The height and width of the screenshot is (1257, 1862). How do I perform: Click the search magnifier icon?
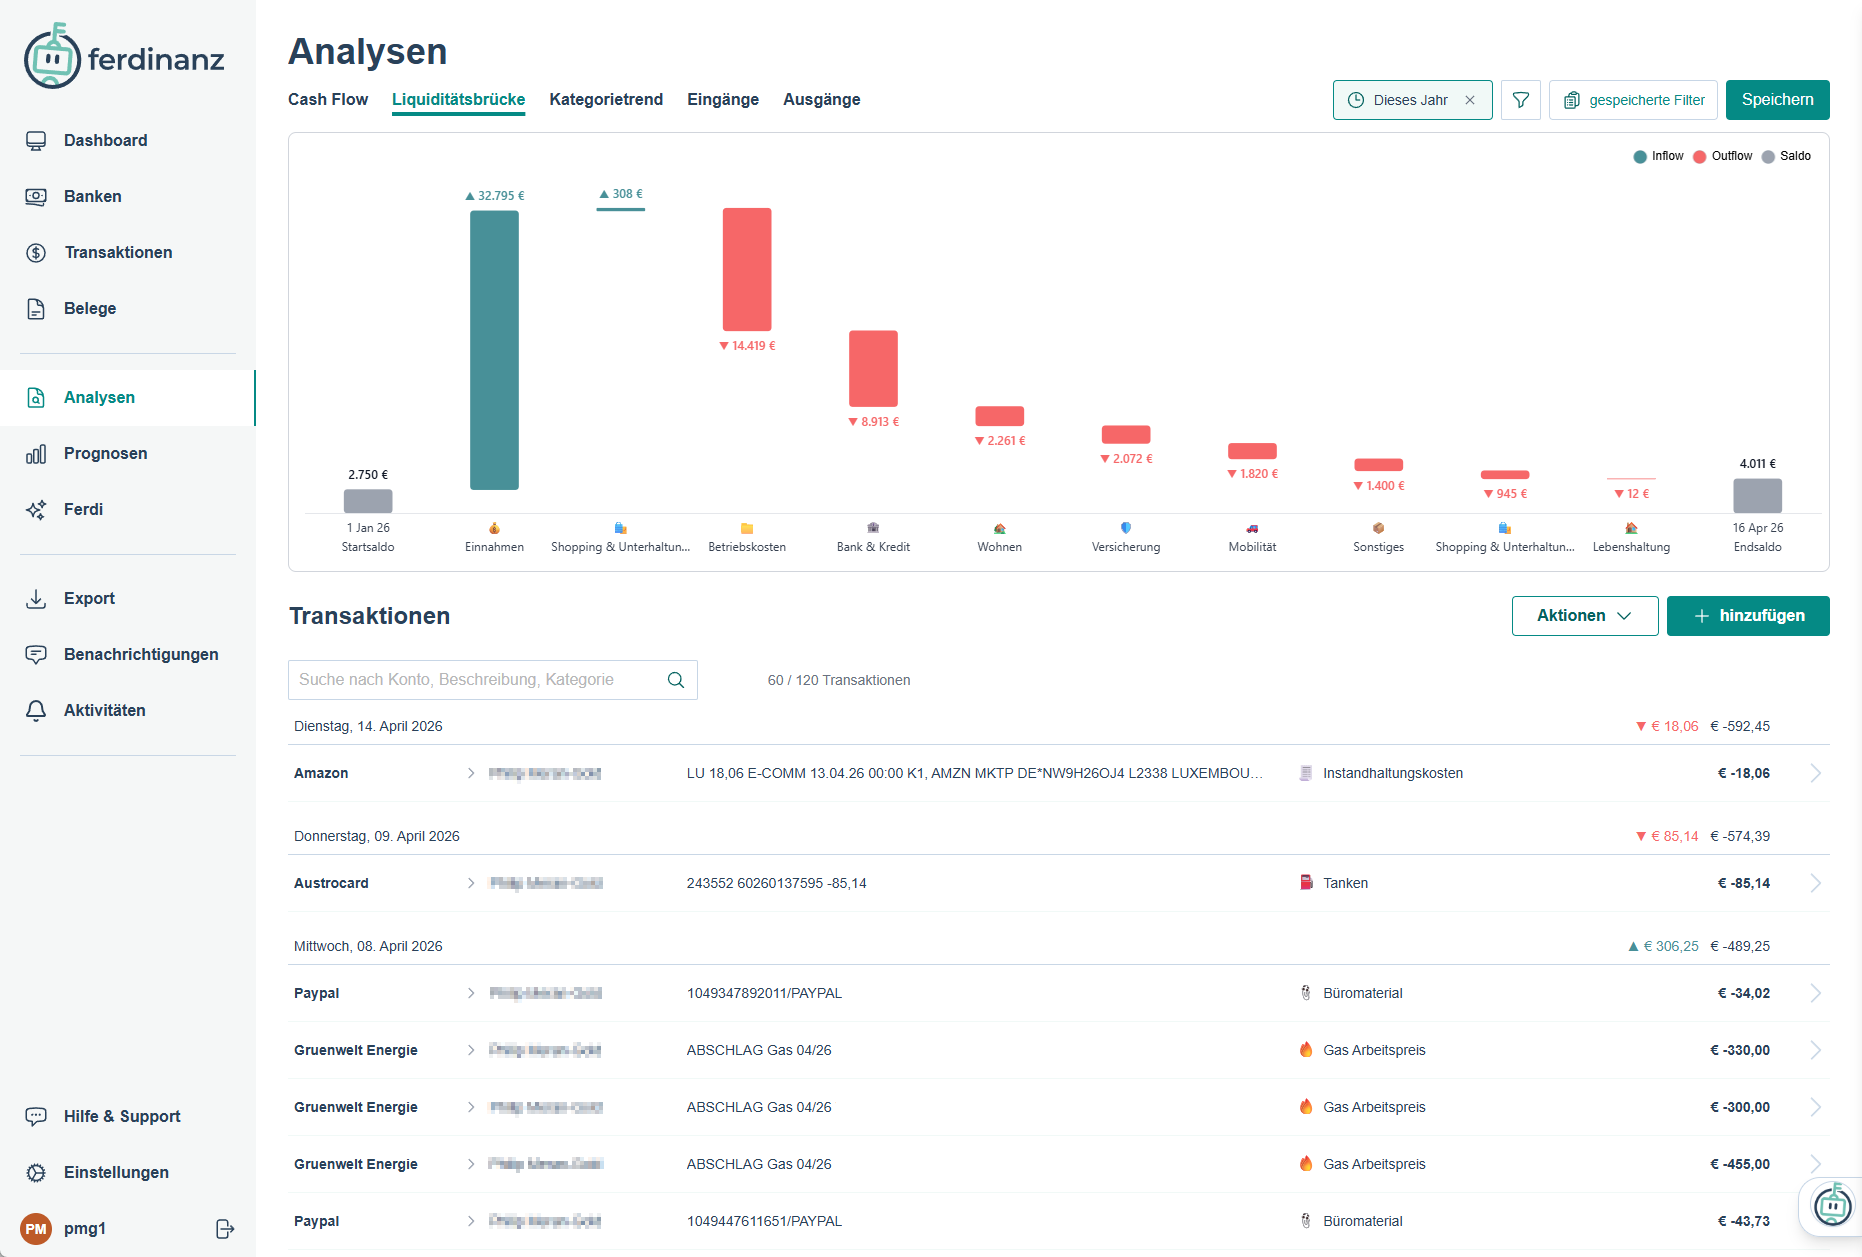[676, 680]
